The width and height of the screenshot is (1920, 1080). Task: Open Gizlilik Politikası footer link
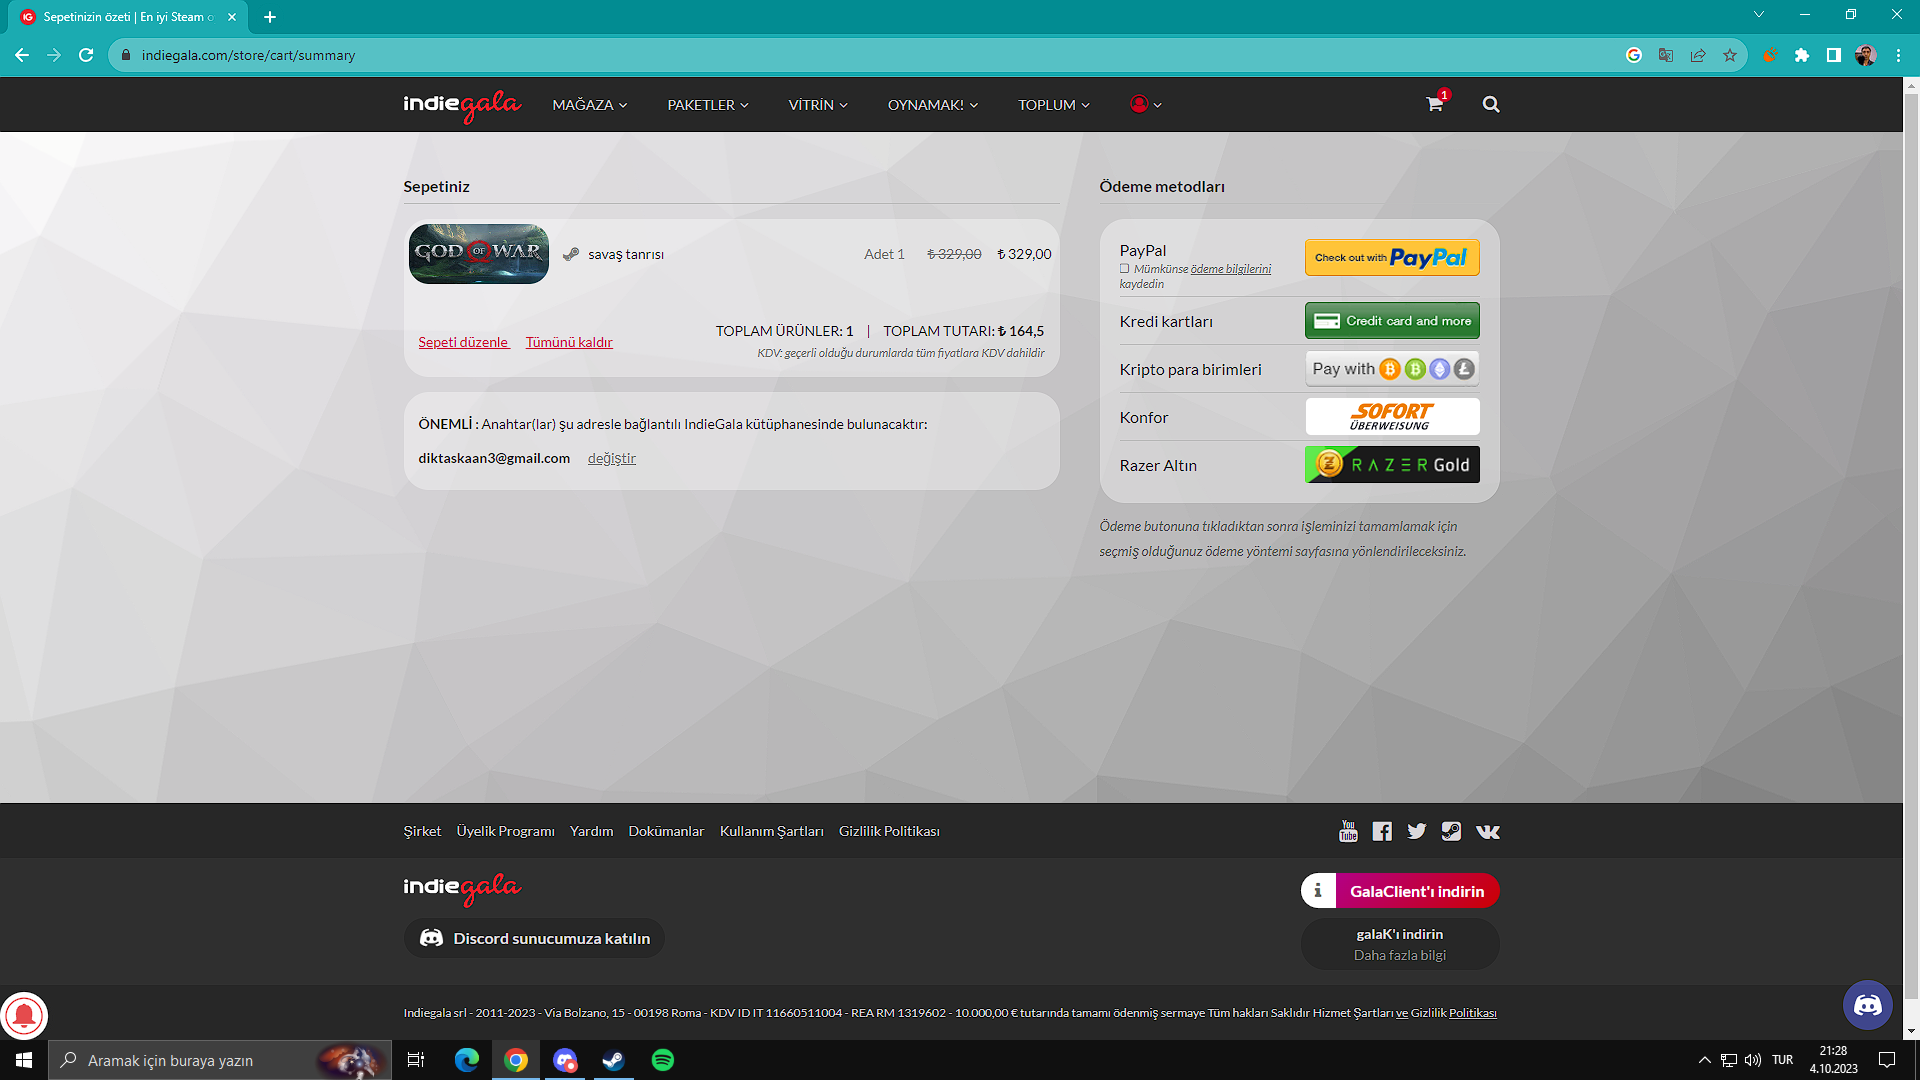(x=889, y=832)
